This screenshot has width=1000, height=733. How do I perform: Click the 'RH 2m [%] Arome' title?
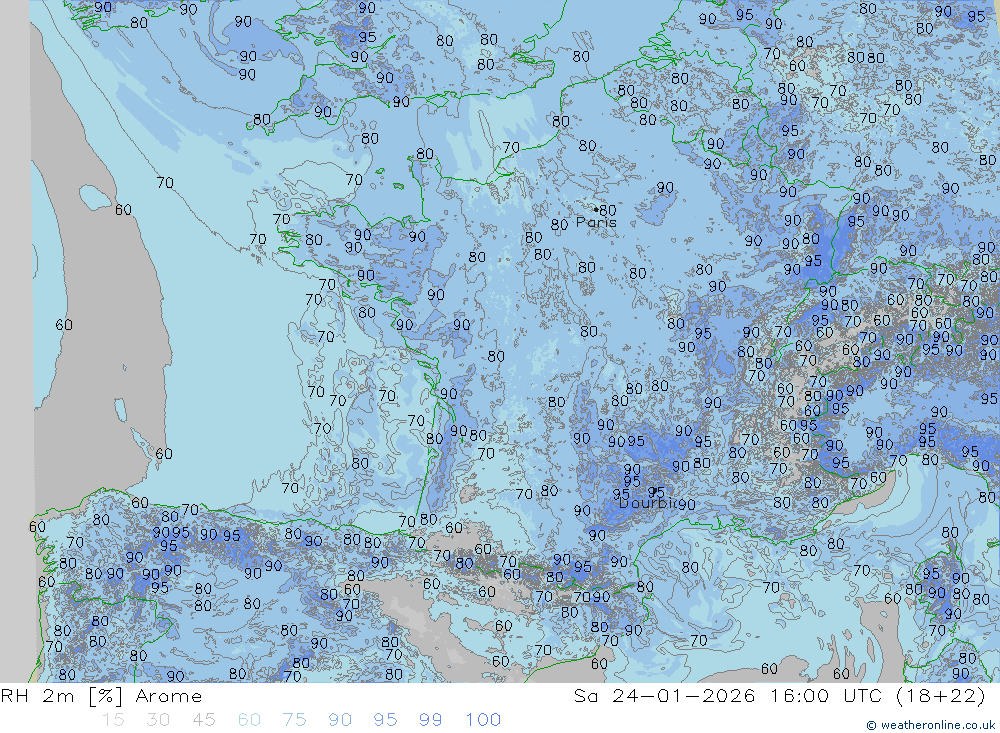[x=101, y=696]
